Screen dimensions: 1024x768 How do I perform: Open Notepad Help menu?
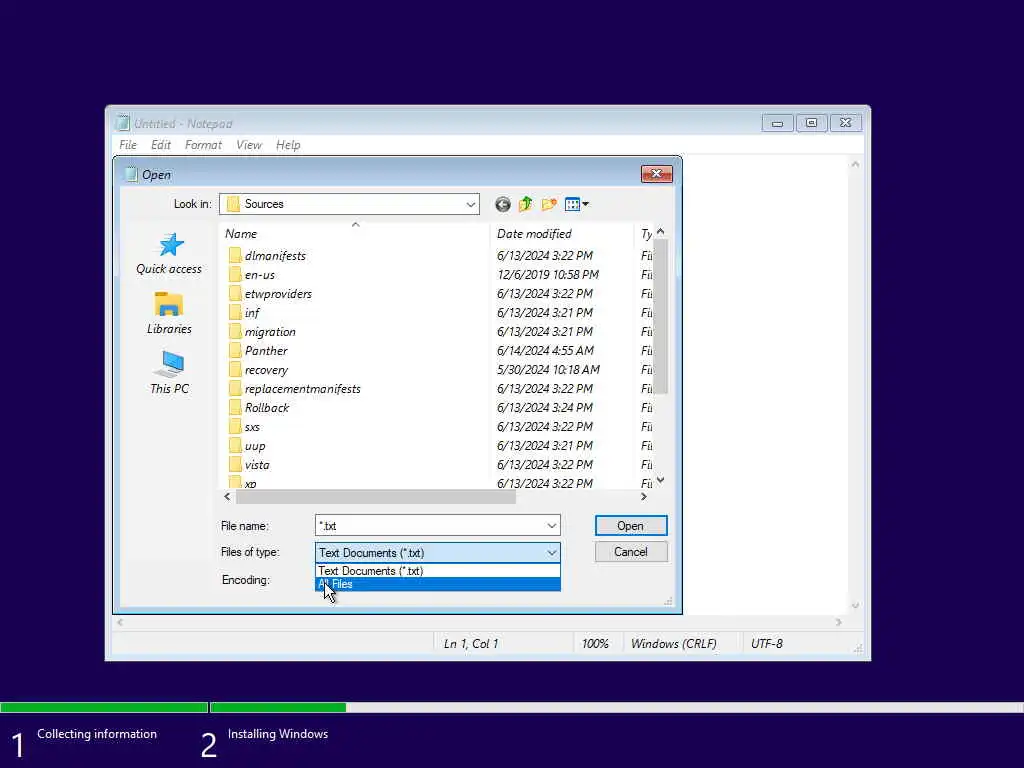pos(288,145)
